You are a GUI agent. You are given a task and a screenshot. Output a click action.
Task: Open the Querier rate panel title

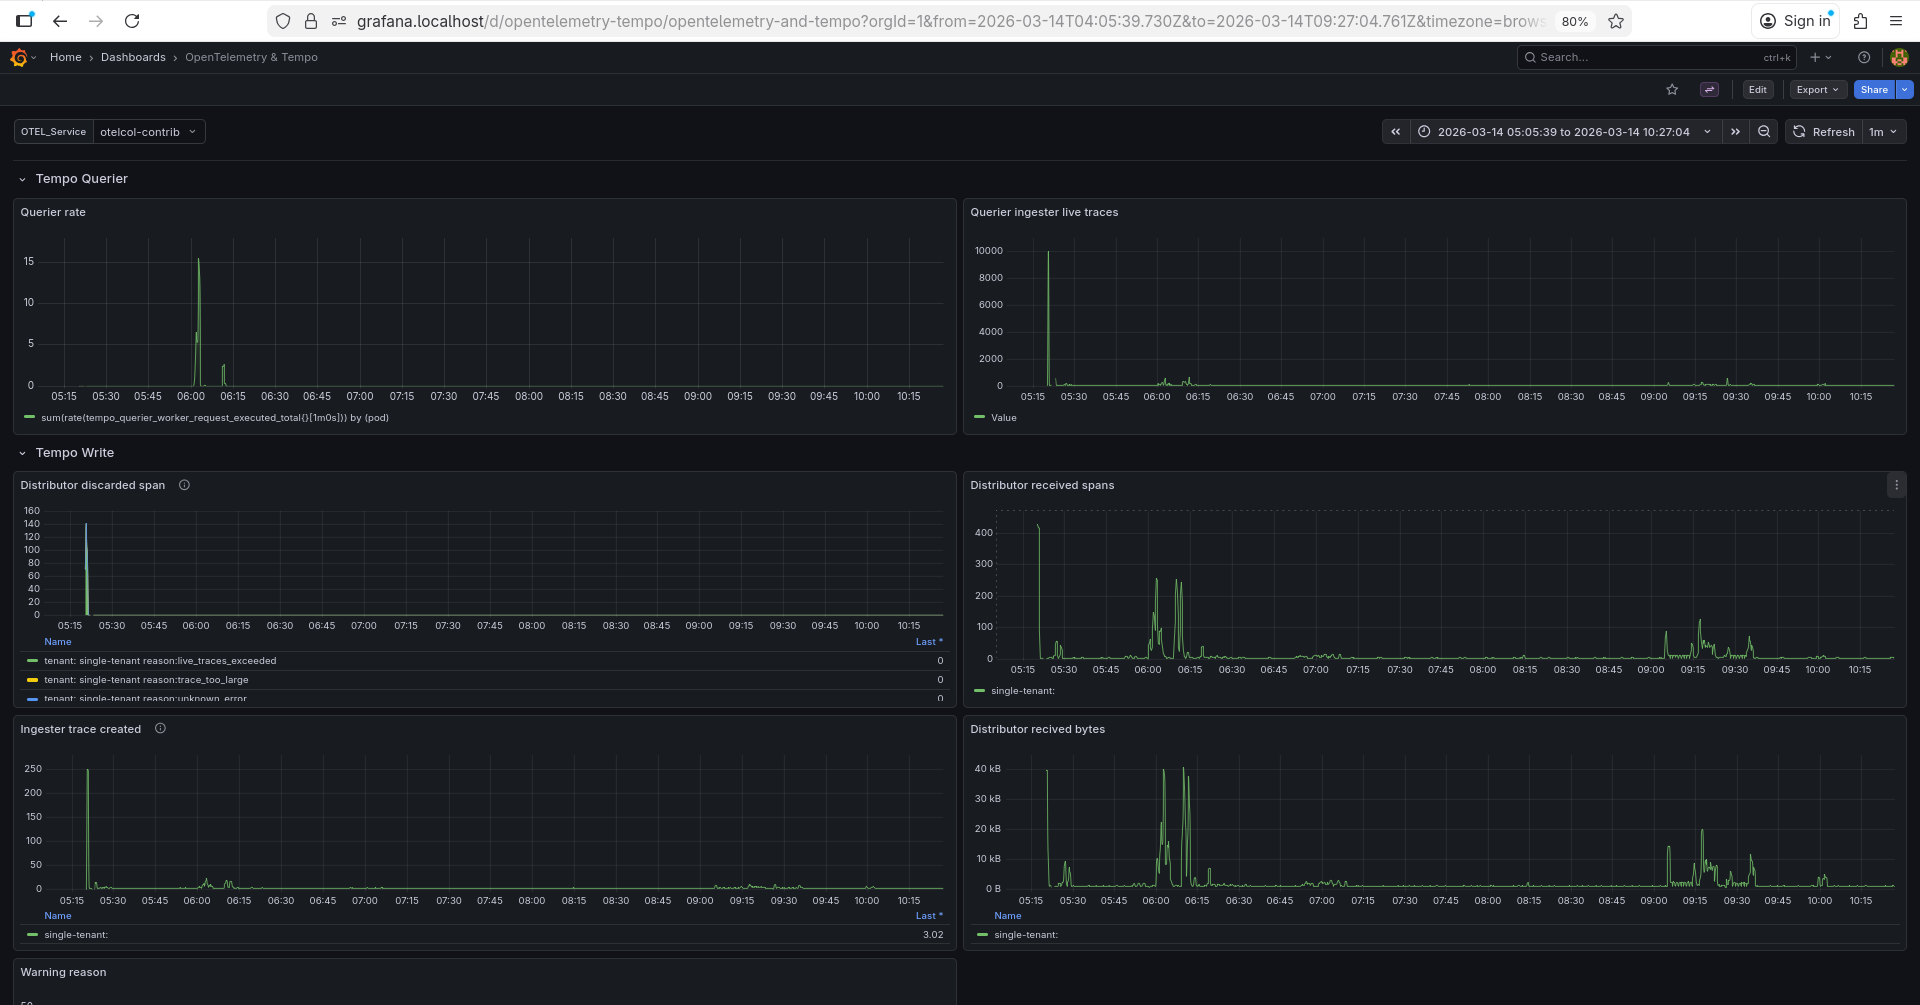tap(53, 212)
